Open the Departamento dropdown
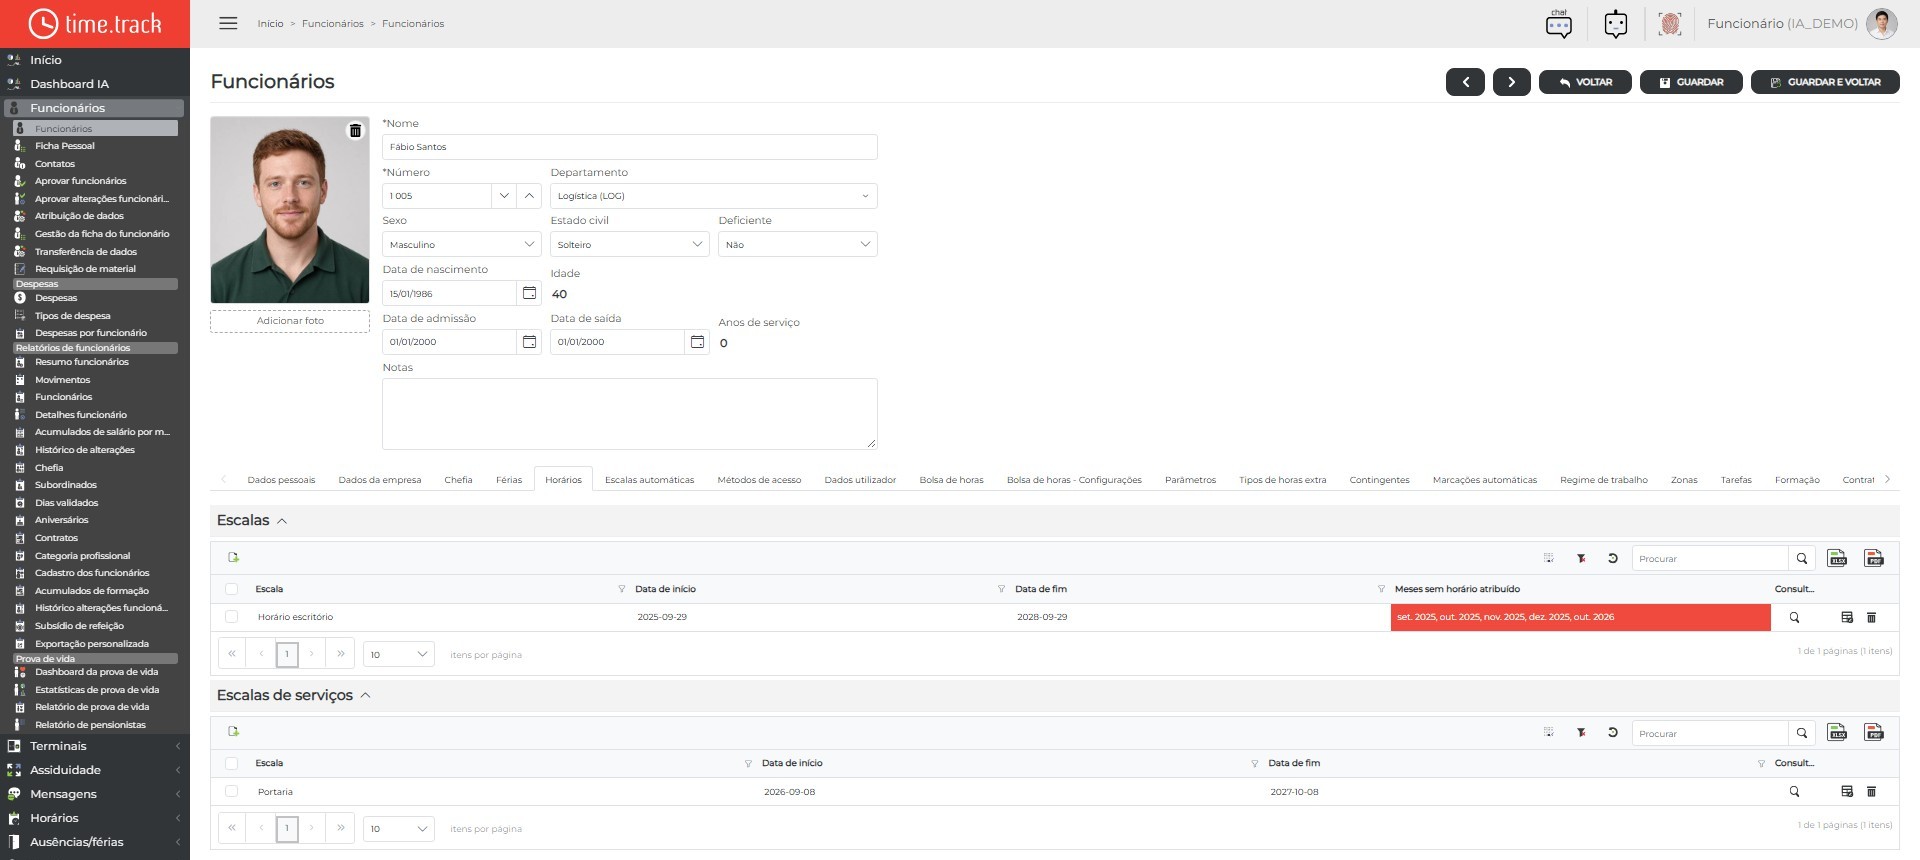This screenshot has width=1920, height=860. pos(714,196)
